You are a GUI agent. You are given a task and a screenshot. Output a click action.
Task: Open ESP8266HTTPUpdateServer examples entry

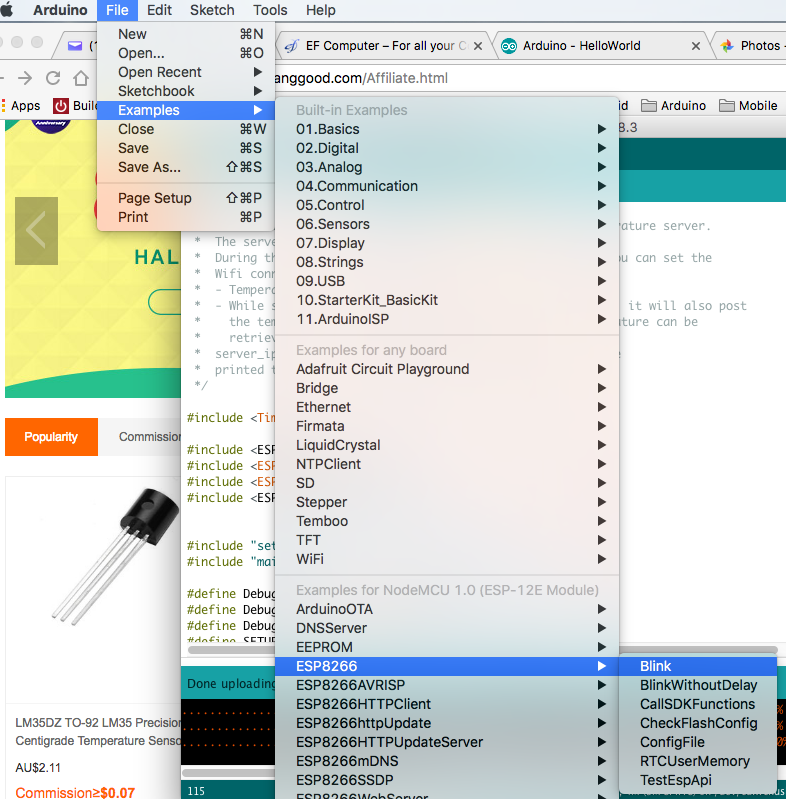click(447, 742)
